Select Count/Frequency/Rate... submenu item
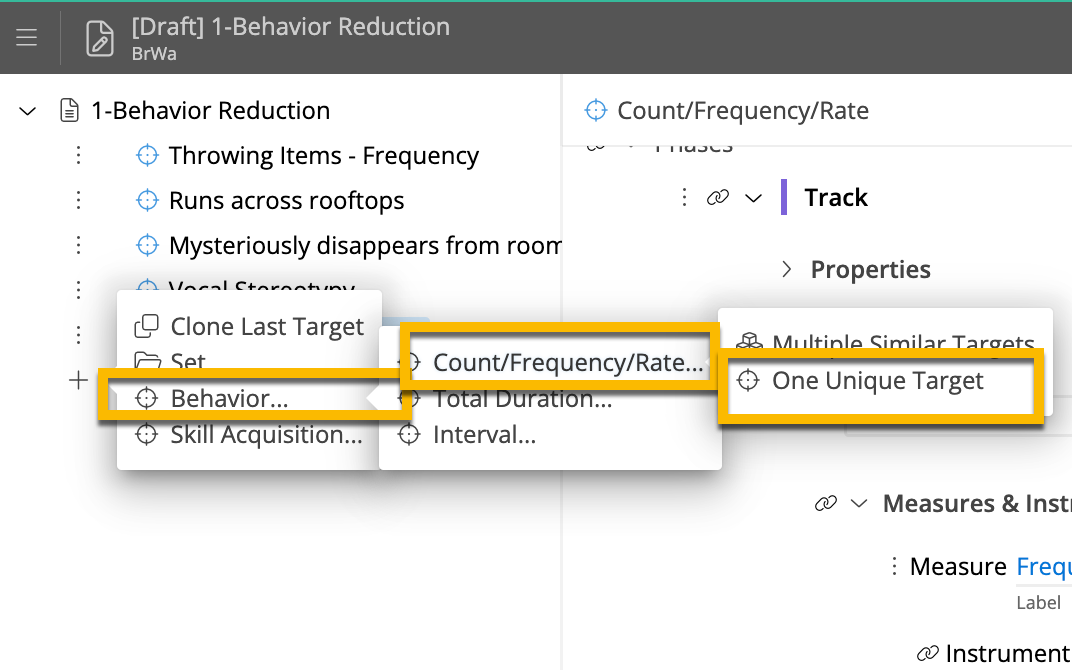The width and height of the screenshot is (1072, 670). coord(566,362)
